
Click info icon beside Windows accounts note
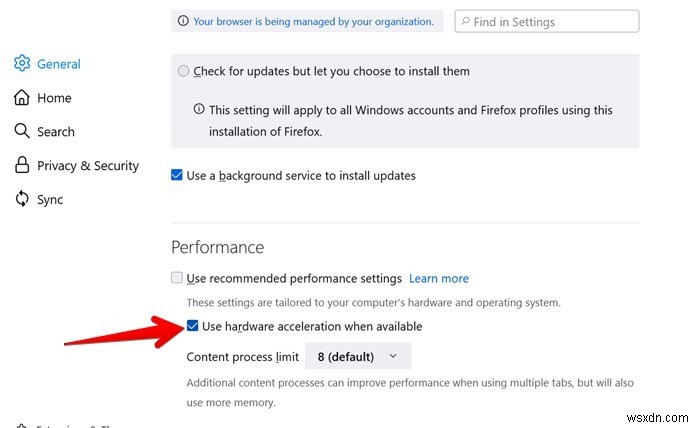[x=199, y=110]
